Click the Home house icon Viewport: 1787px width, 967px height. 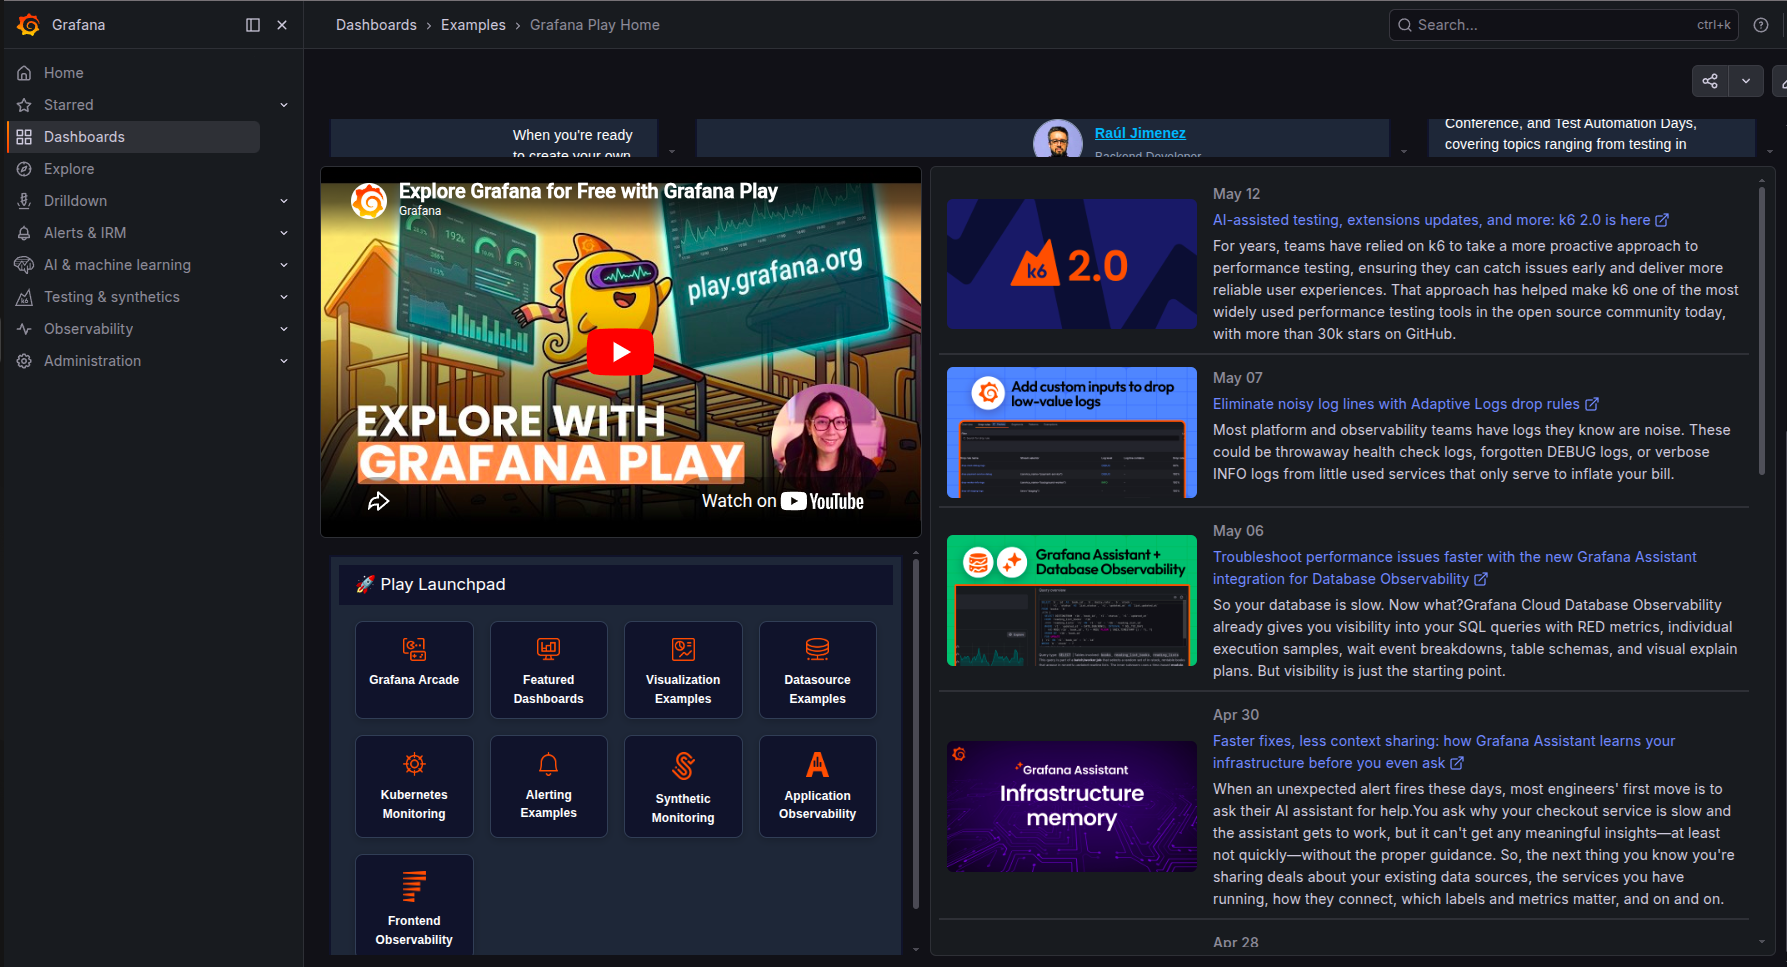[x=24, y=73]
